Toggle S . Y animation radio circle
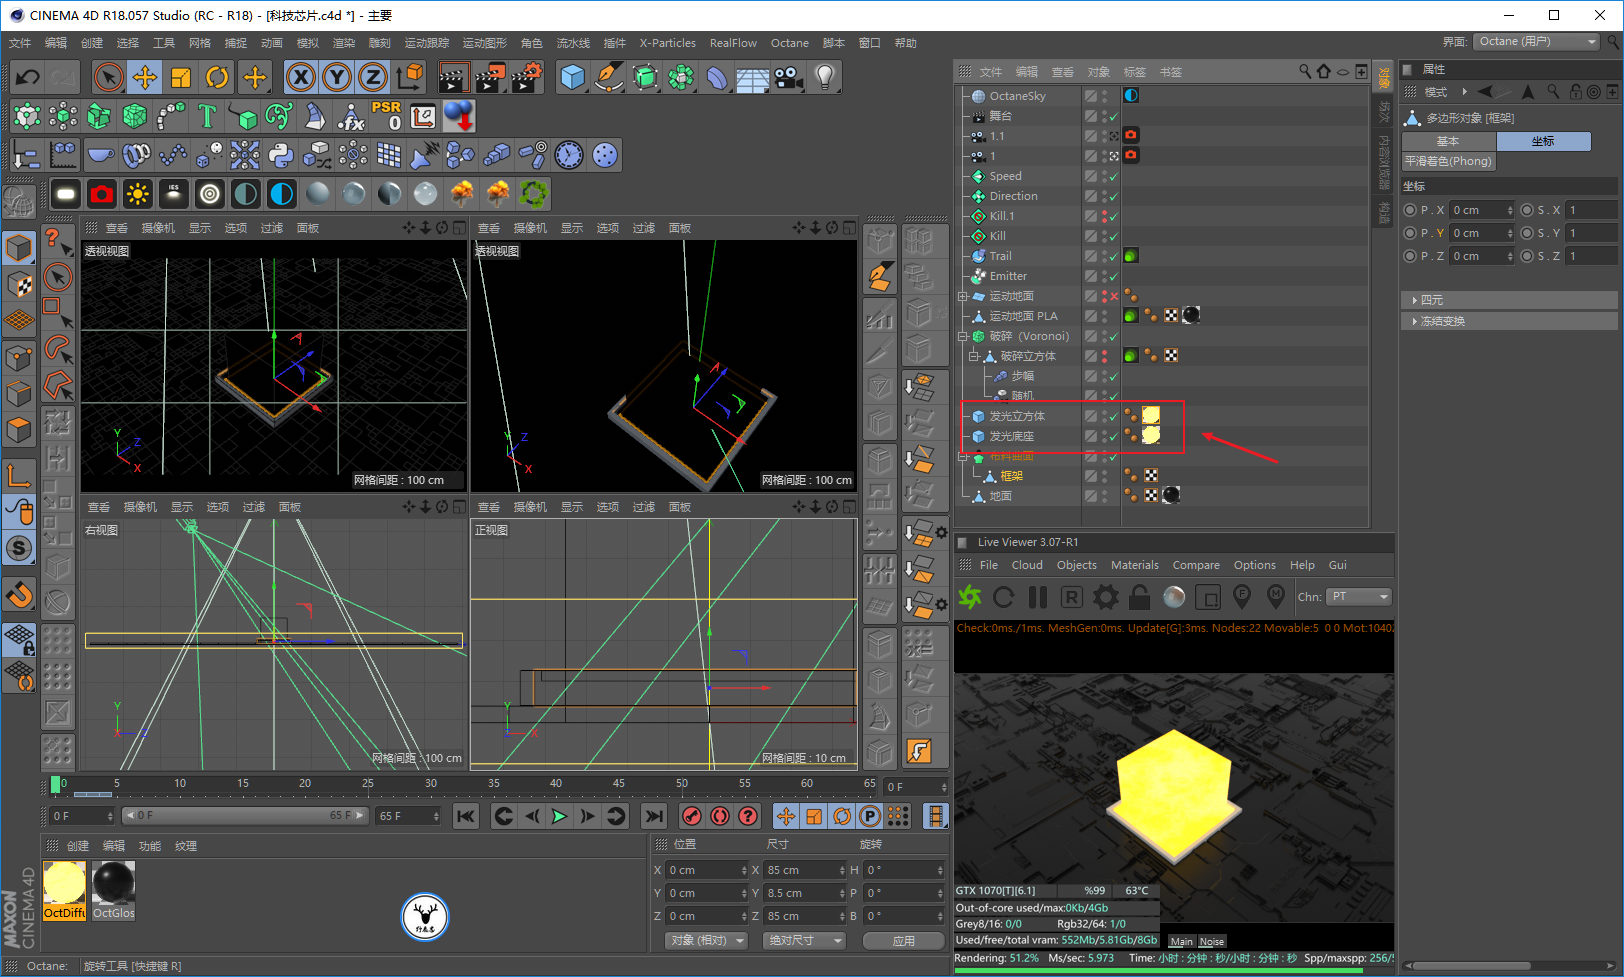 pos(1527,233)
